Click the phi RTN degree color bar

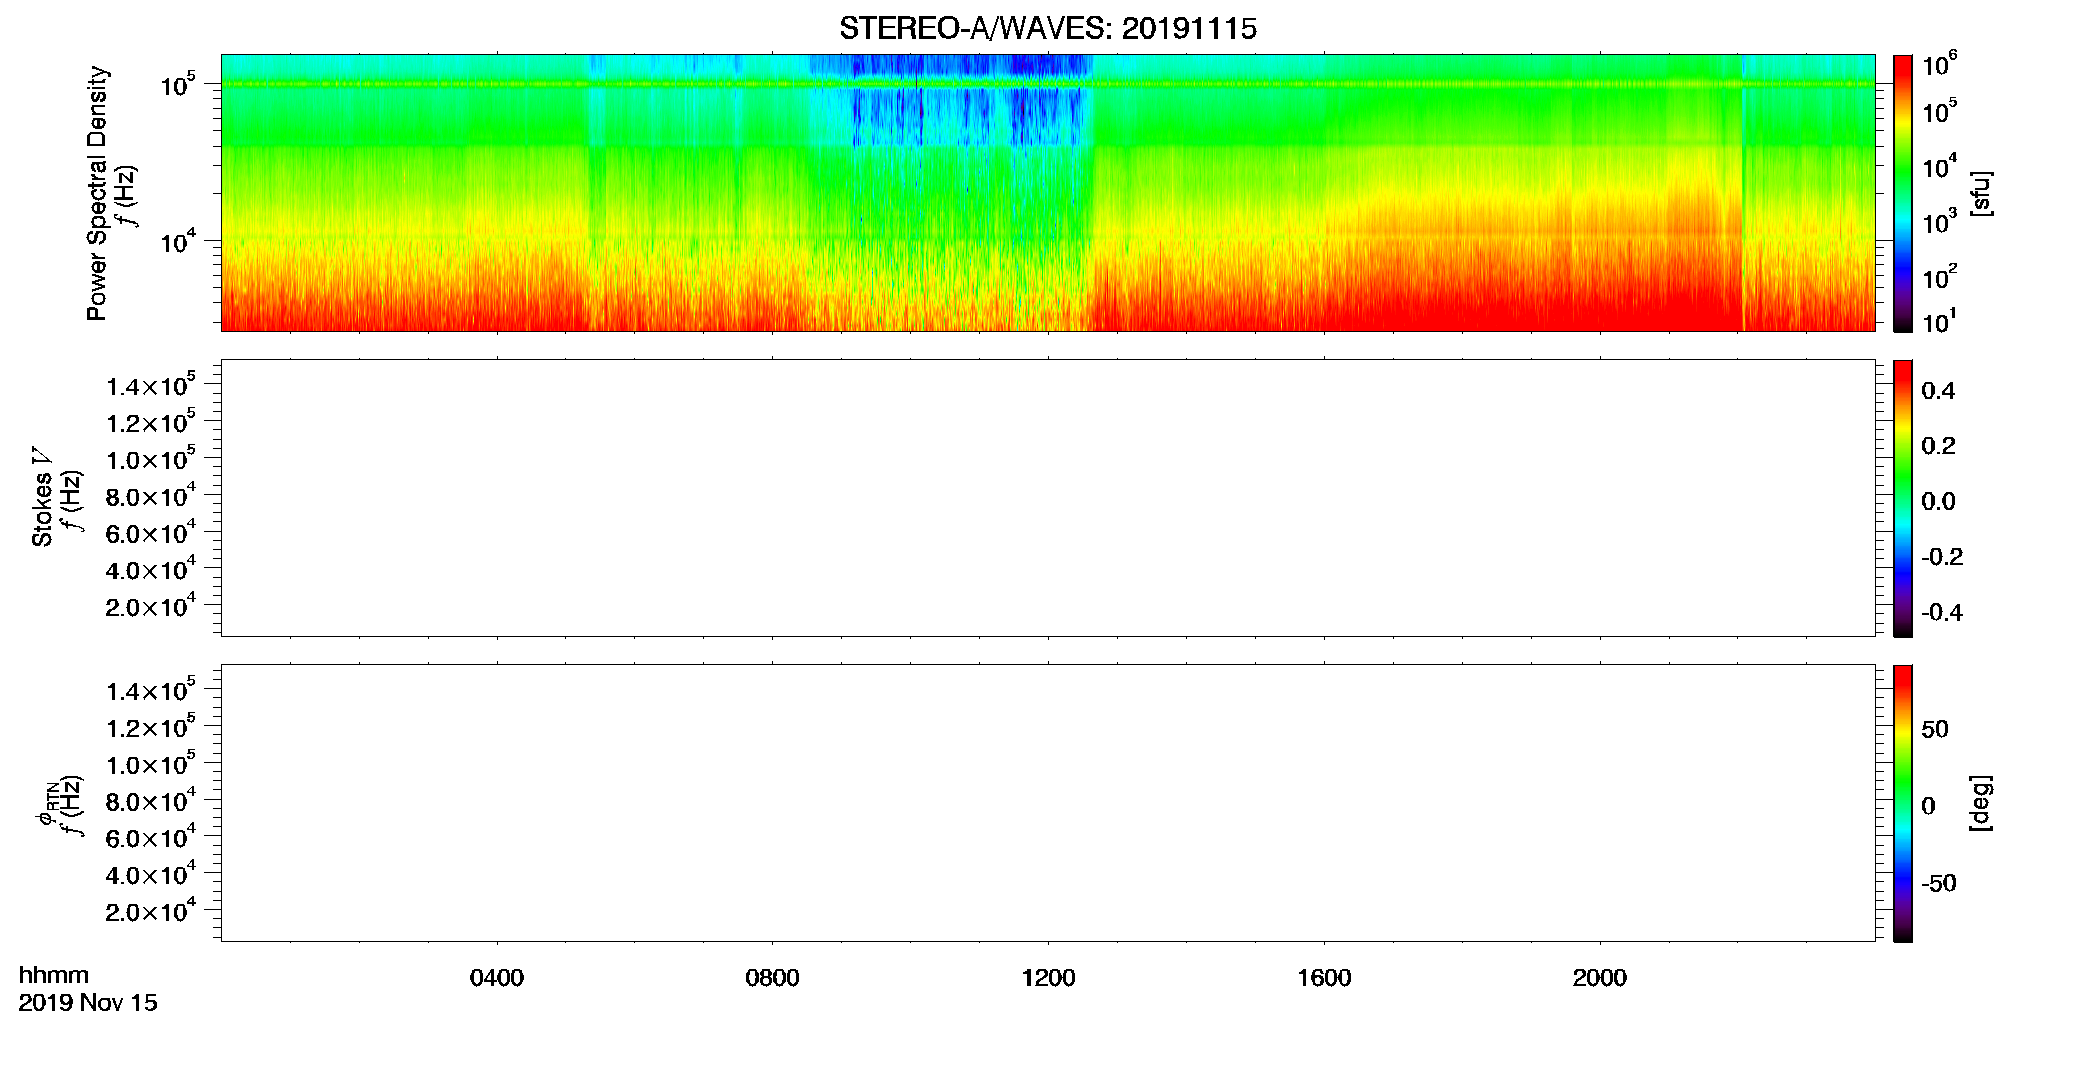(1903, 803)
